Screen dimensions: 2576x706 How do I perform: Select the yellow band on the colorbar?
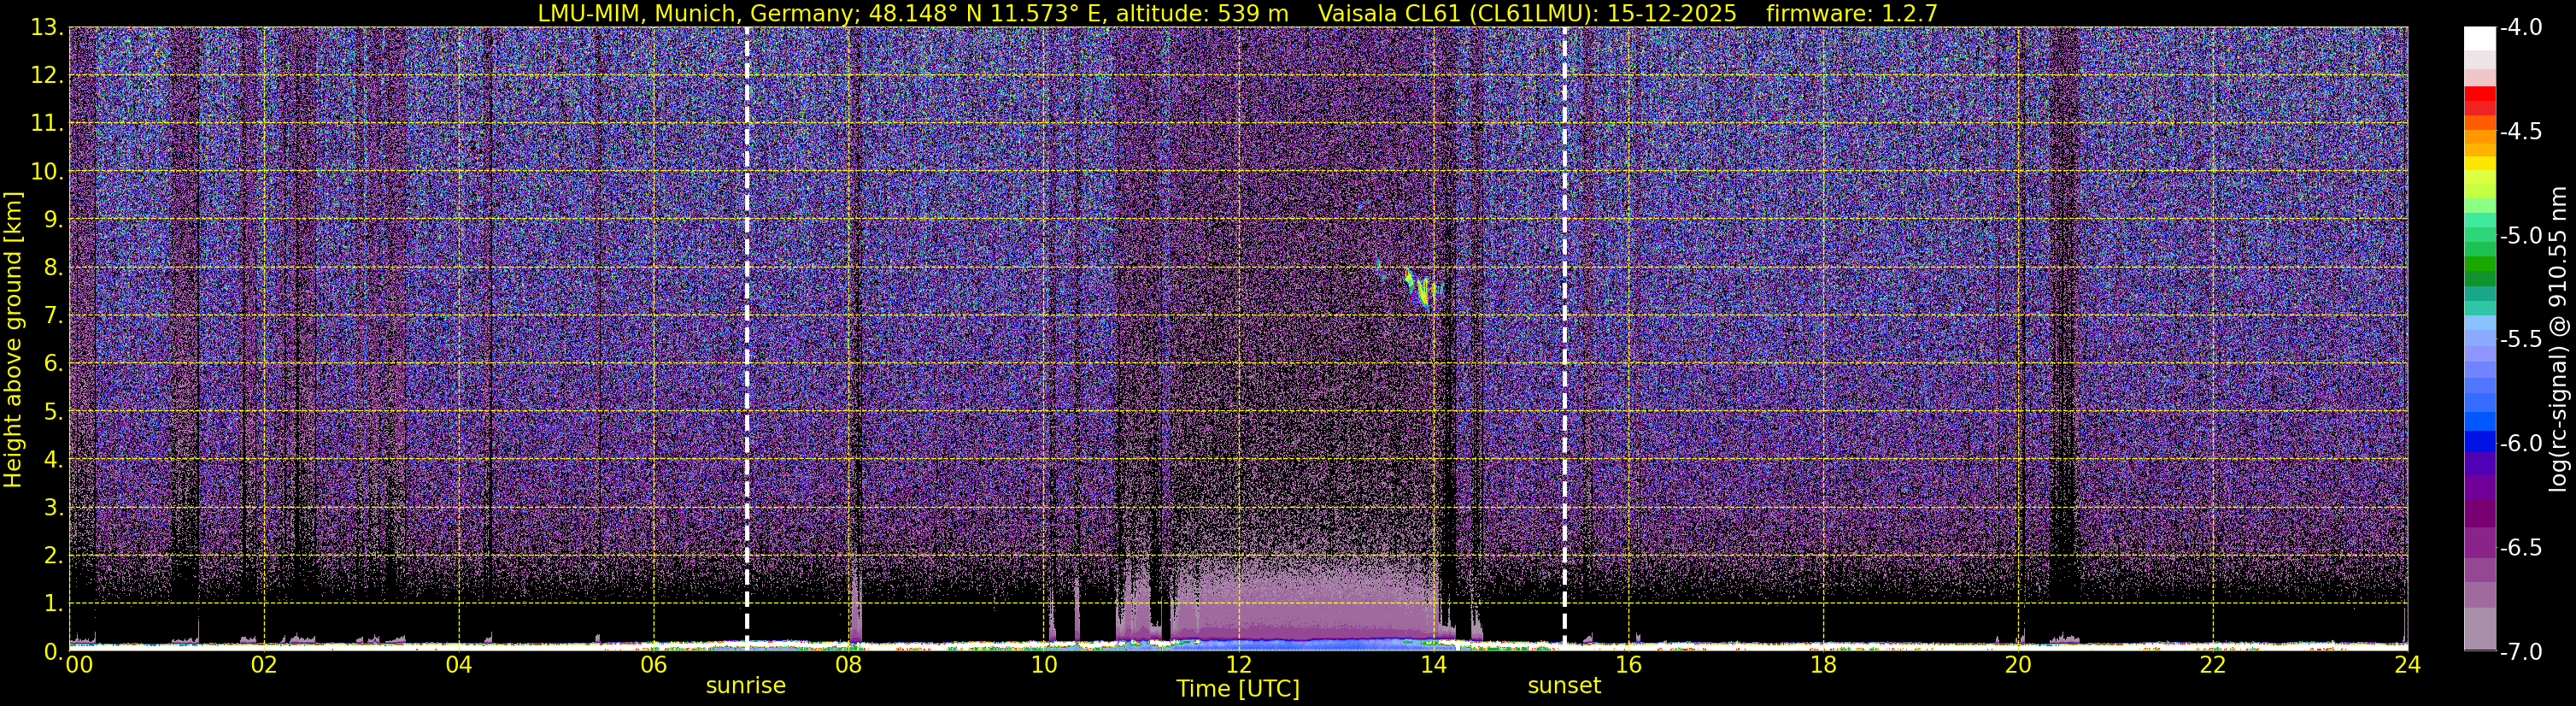coord(2479,165)
